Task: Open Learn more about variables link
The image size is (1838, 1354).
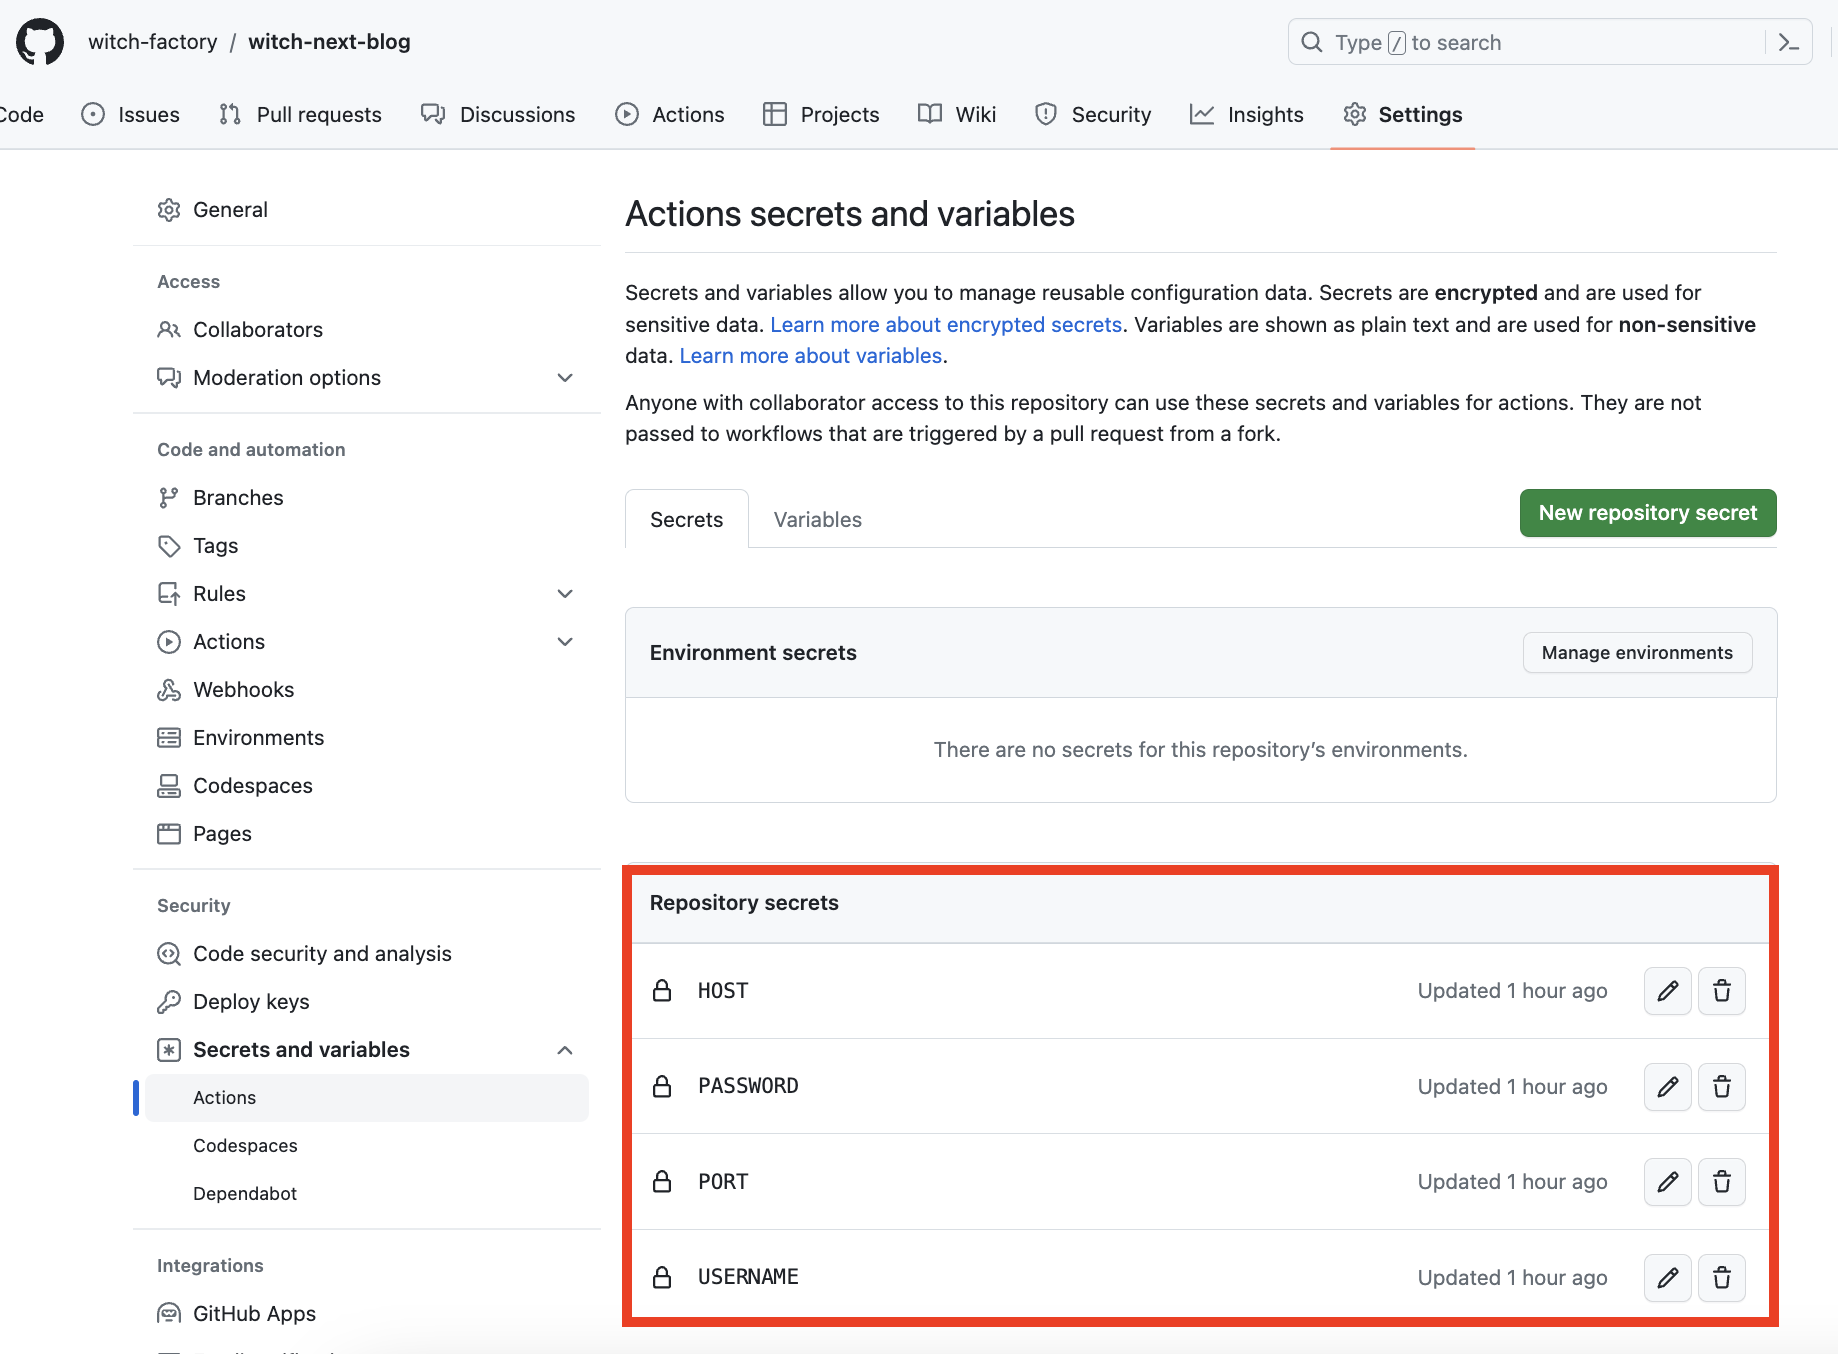Action: point(810,355)
